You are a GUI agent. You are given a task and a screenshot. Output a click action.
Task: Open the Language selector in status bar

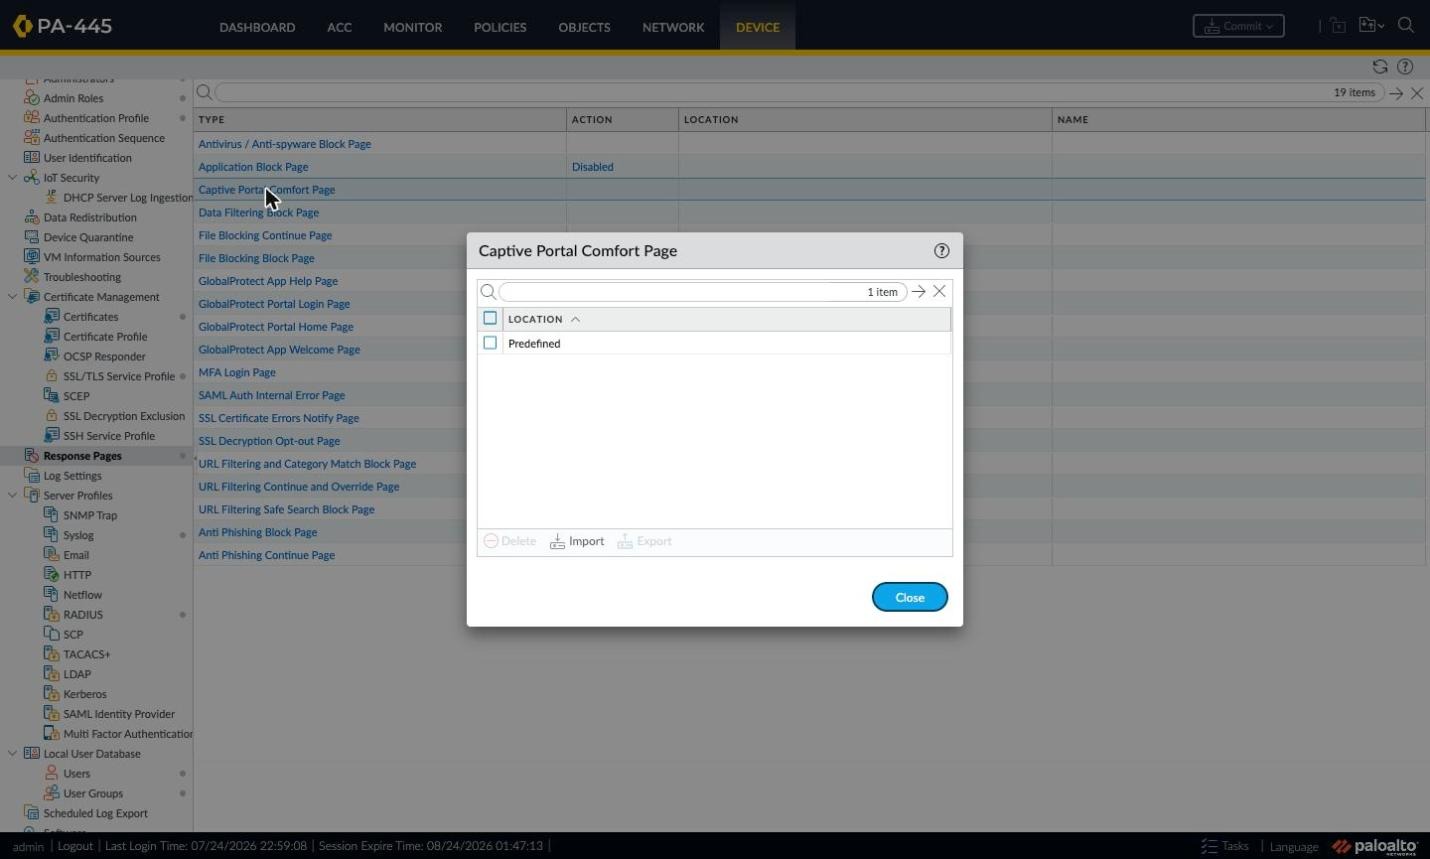pos(1294,847)
